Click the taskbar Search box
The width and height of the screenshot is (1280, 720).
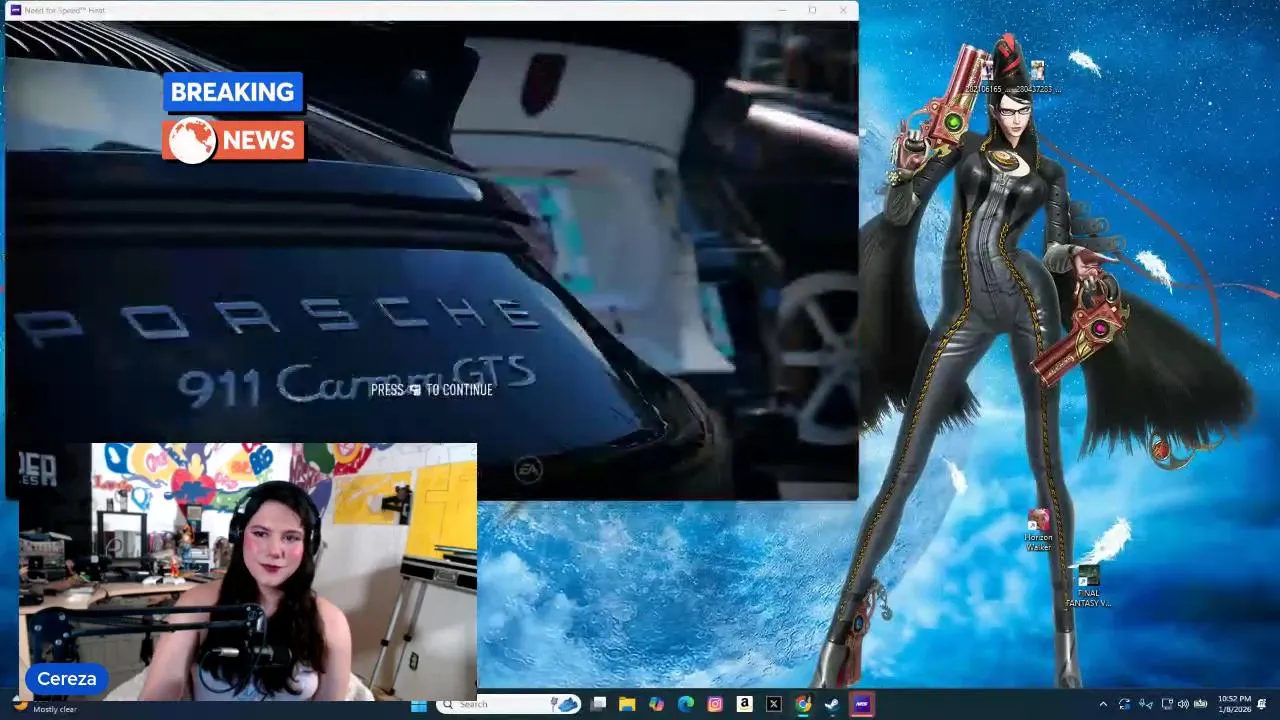click(510, 704)
